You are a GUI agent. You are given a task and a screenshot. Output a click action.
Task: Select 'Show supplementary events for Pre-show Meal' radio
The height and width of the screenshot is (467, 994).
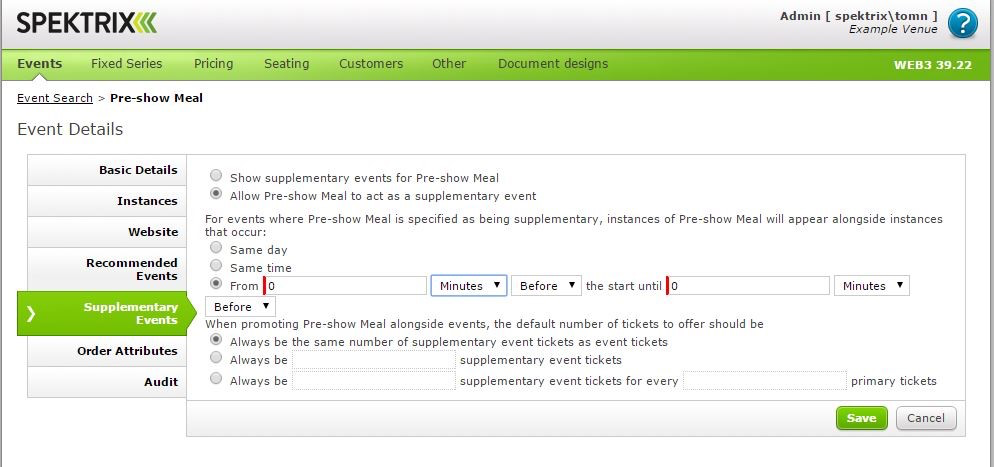click(216, 176)
